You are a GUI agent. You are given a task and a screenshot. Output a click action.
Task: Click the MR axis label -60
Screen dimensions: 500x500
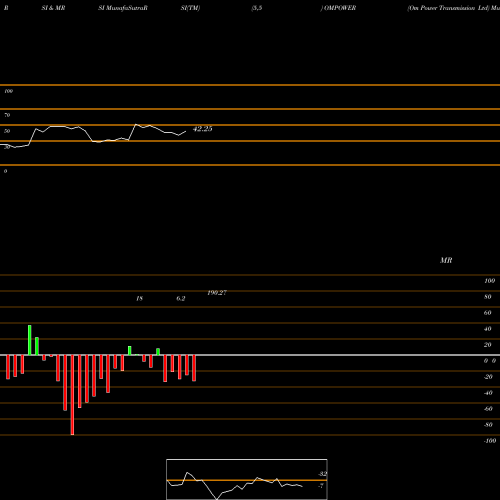[488, 409]
